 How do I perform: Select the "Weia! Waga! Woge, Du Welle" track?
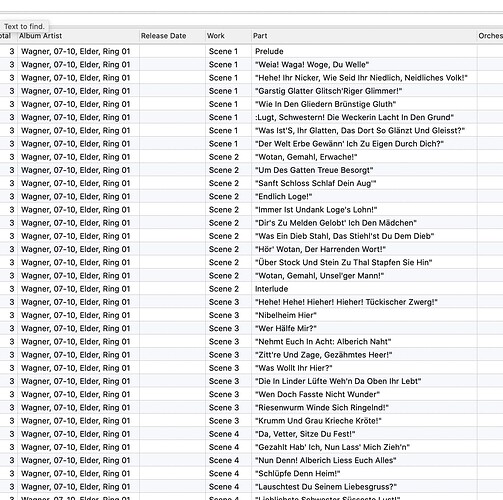[251, 65]
